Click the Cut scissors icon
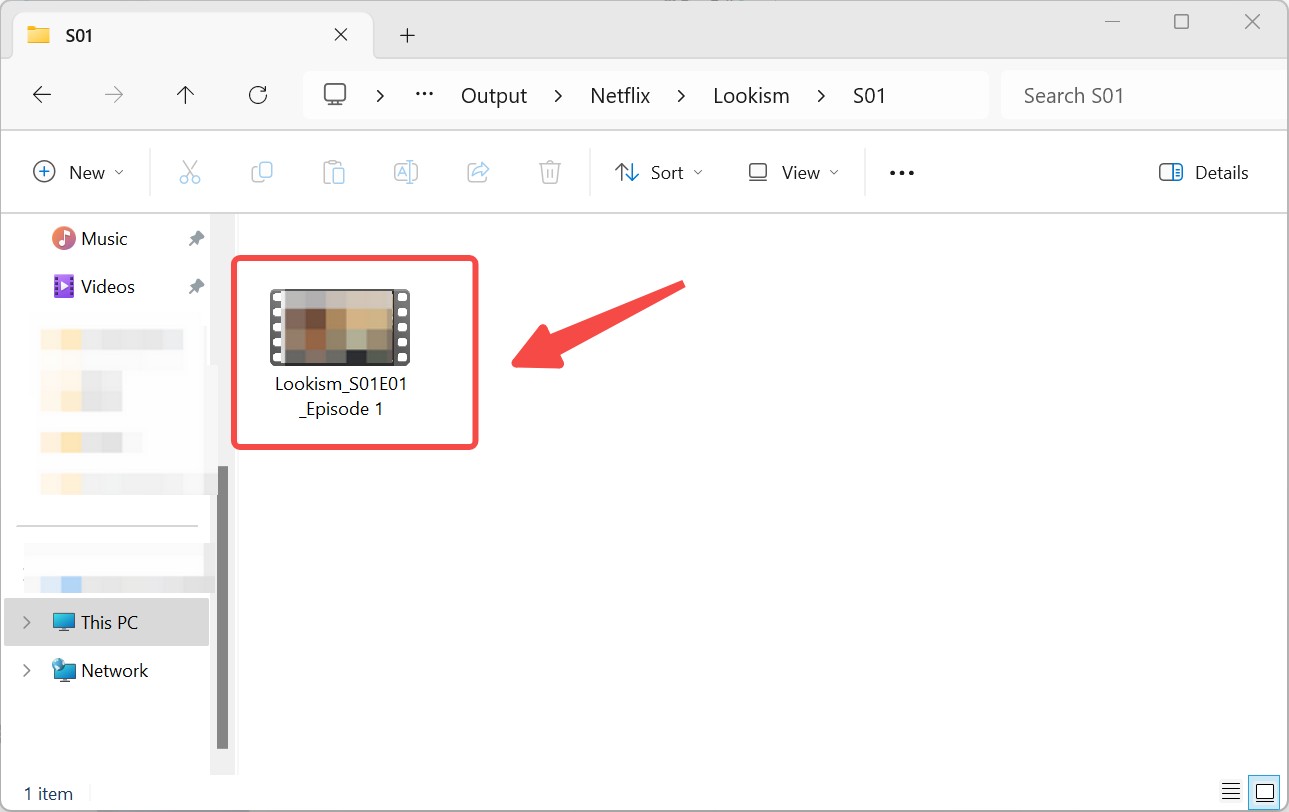The image size is (1289, 812). [190, 172]
